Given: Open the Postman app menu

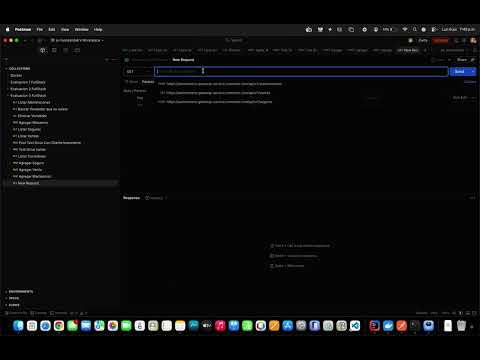Looking at the screenshot, I should point(23,30).
